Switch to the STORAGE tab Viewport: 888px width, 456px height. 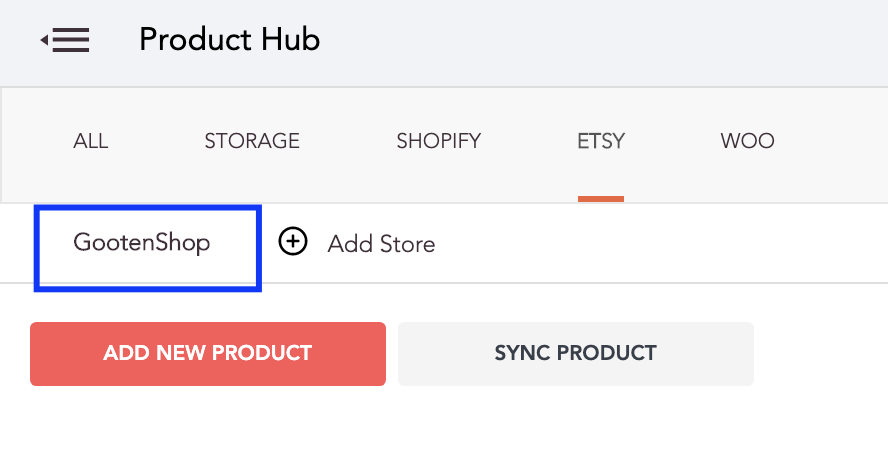pyautogui.click(x=252, y=141)
